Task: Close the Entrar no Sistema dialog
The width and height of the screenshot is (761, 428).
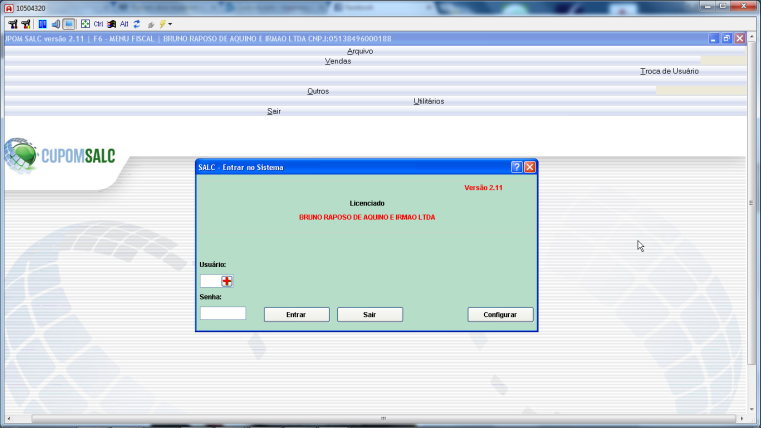Action: coord(529,167)
